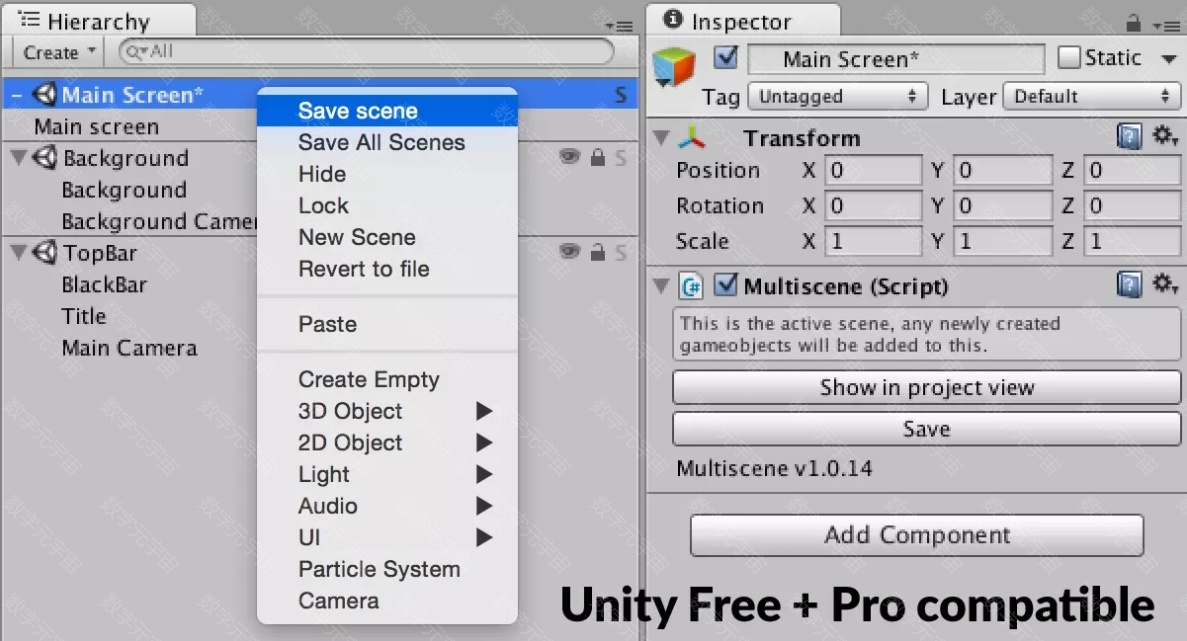Collapse the TopBar scene in Hierarchy

click(19, 252)
